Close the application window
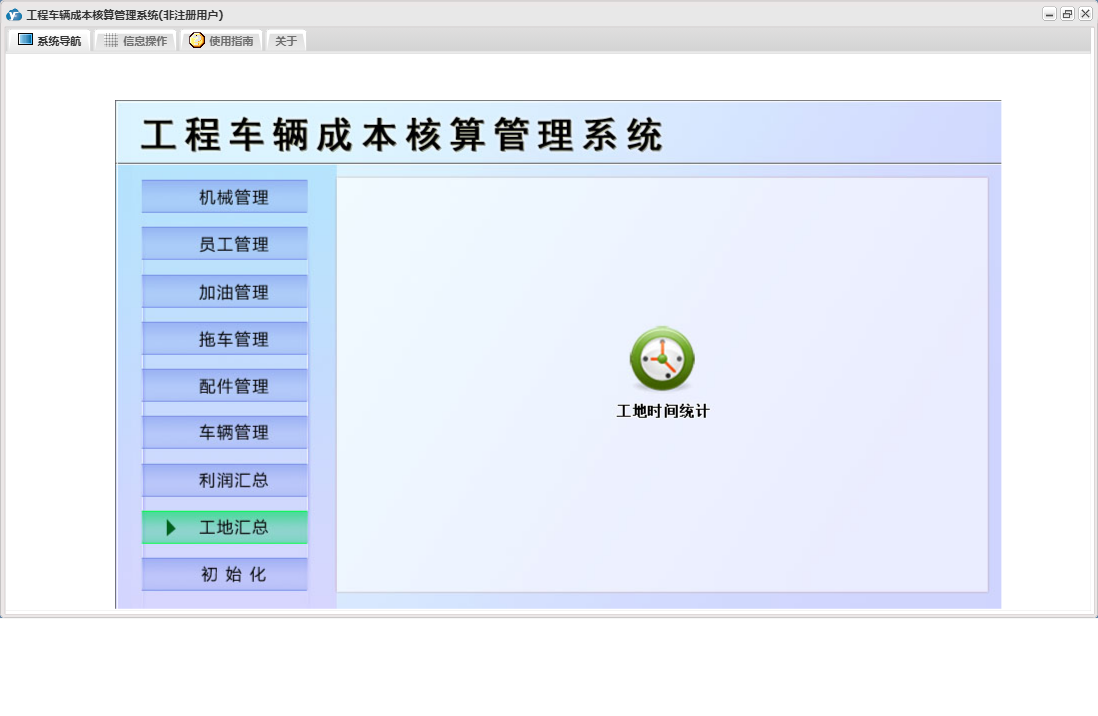Viewport: 1098px width, 716px height. click(1085, 14)
